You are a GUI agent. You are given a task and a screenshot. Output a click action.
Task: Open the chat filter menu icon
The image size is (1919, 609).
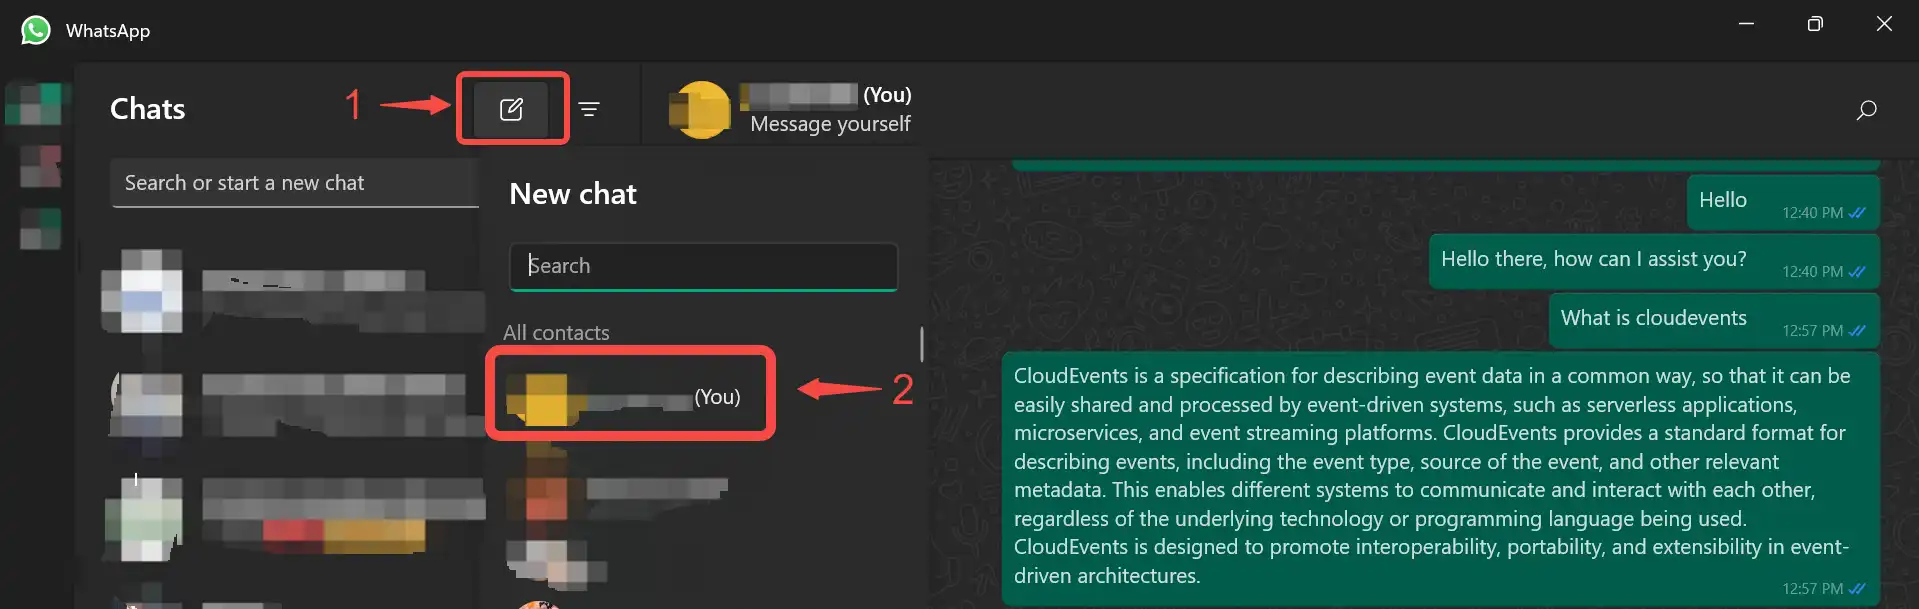(x=589, y=109)
